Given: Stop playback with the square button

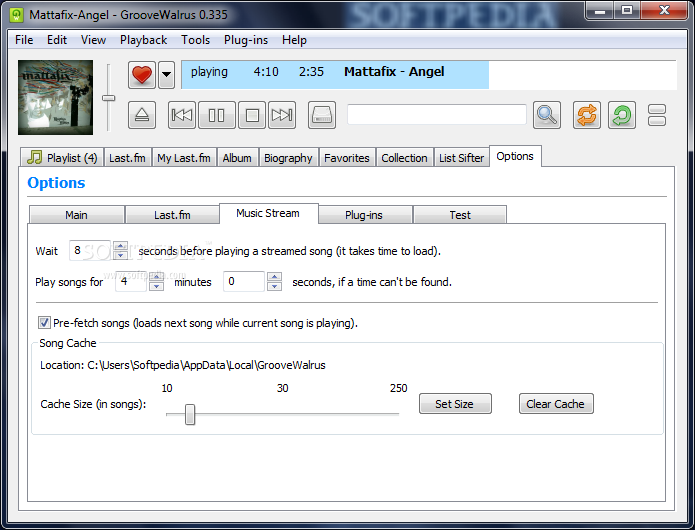Looking at the screenshot, I should click(252, 115).
